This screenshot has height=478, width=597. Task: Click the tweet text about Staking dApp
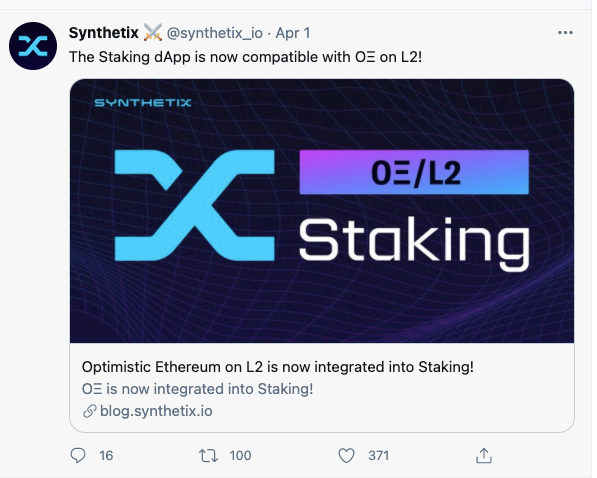coord(246,57)
